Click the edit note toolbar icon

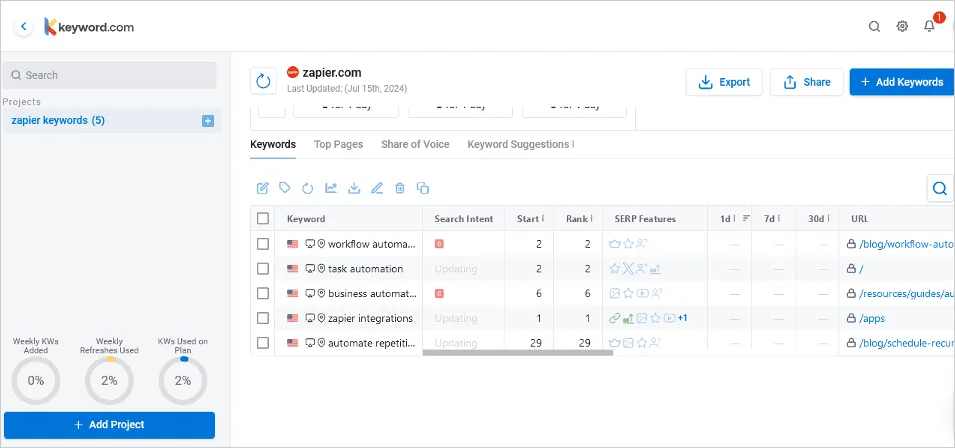(263, 188)
